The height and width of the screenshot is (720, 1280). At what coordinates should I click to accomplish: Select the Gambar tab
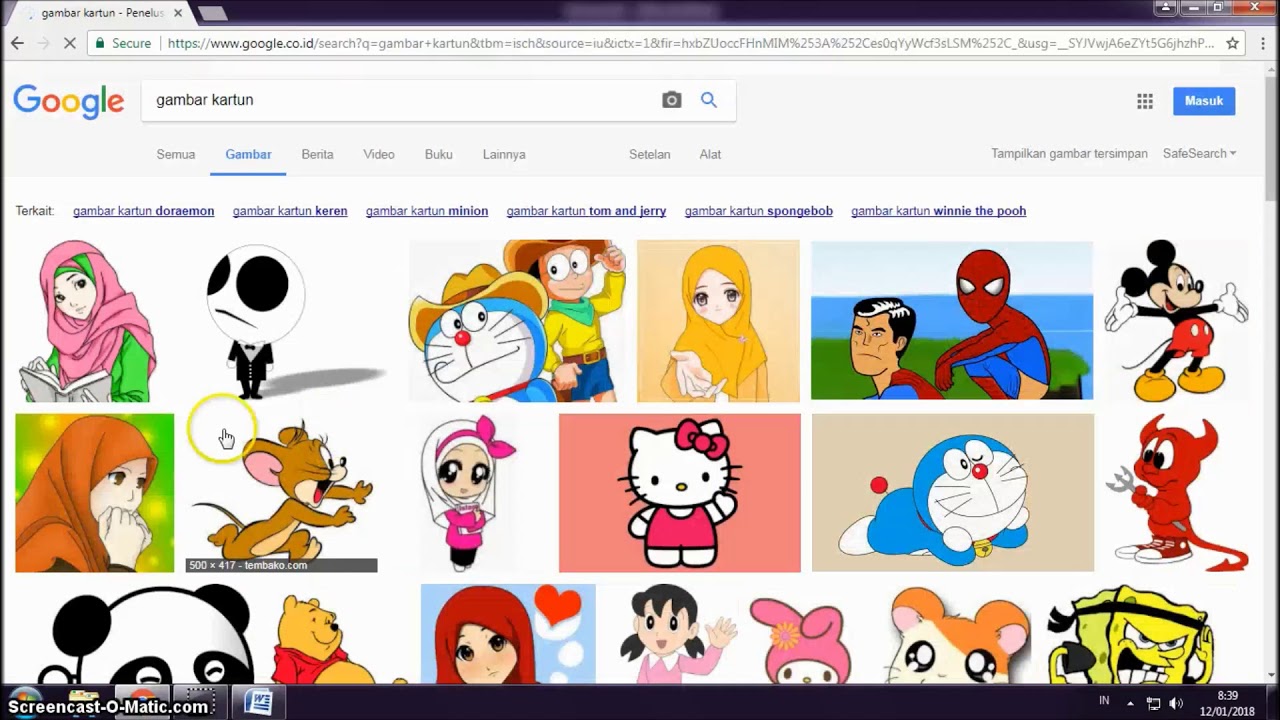[248, 154]
